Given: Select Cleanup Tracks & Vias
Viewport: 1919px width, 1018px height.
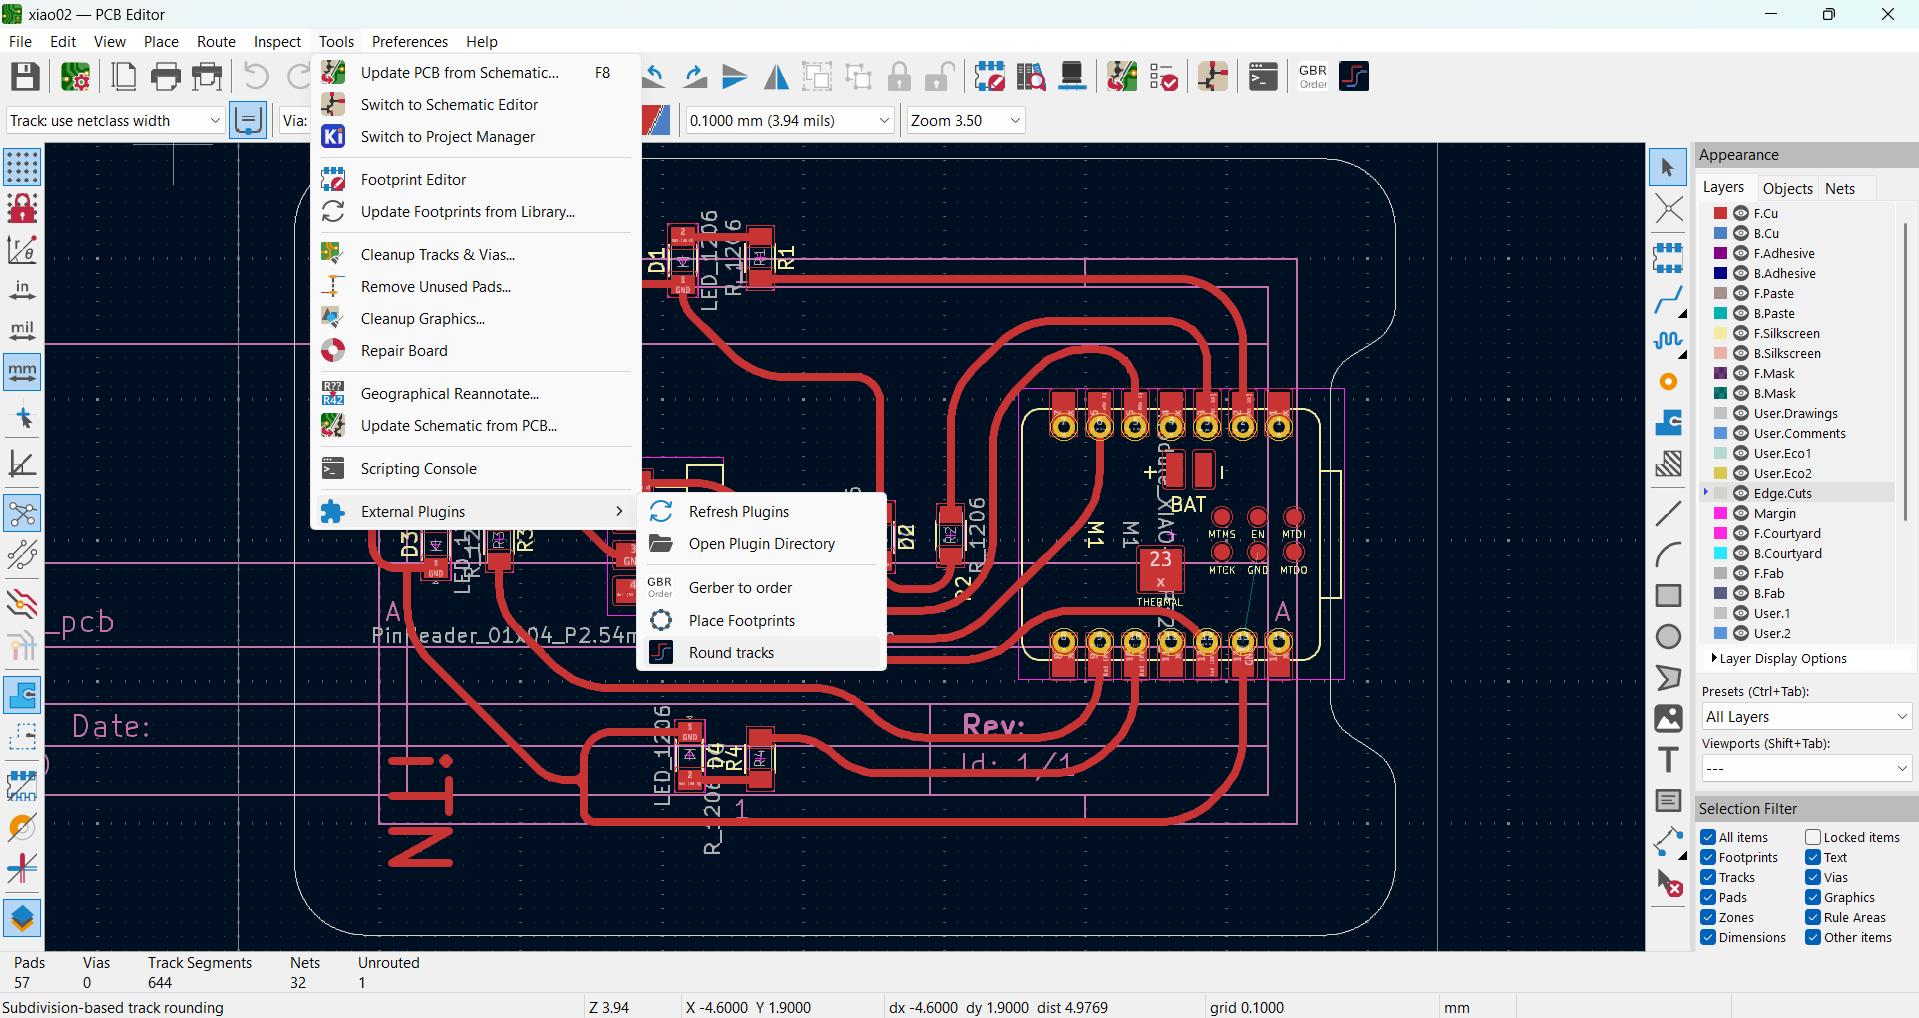Looking at the screenshot, I should 476,254.
